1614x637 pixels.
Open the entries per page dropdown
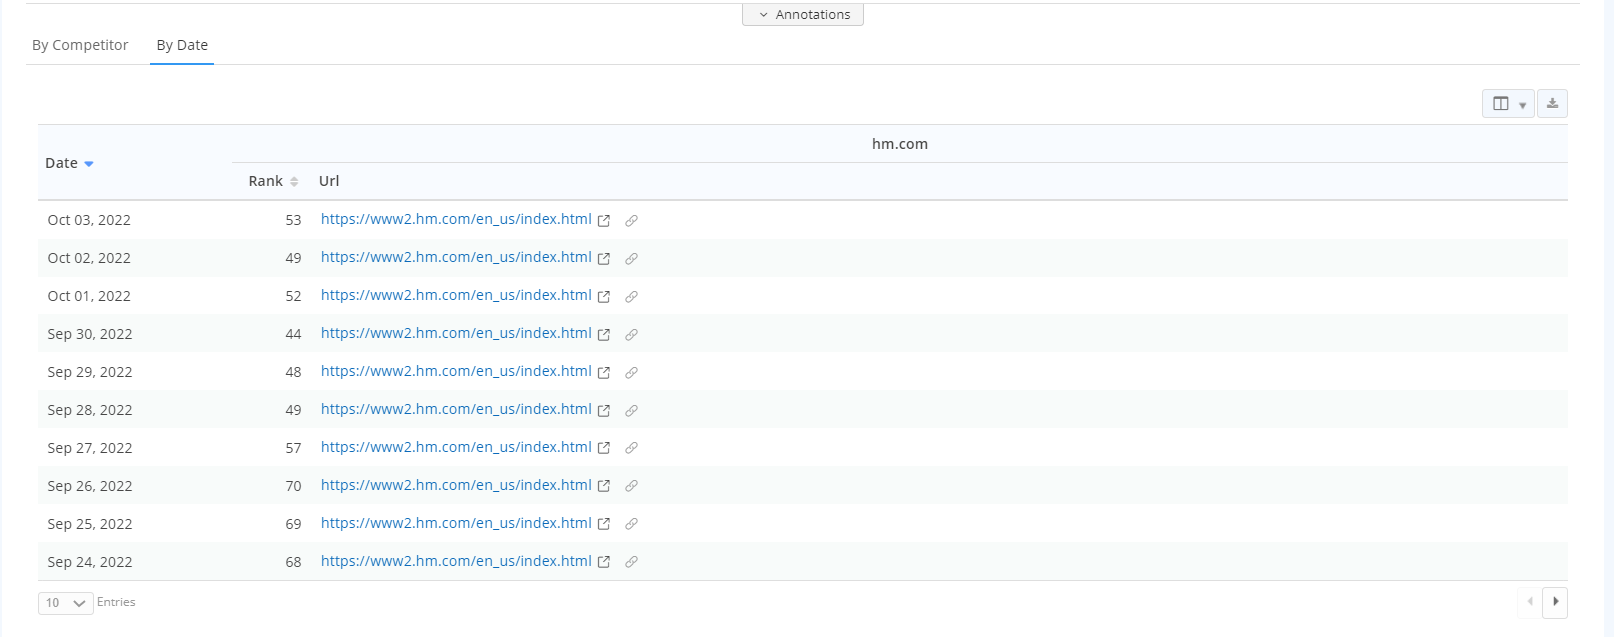click(66, 603)
